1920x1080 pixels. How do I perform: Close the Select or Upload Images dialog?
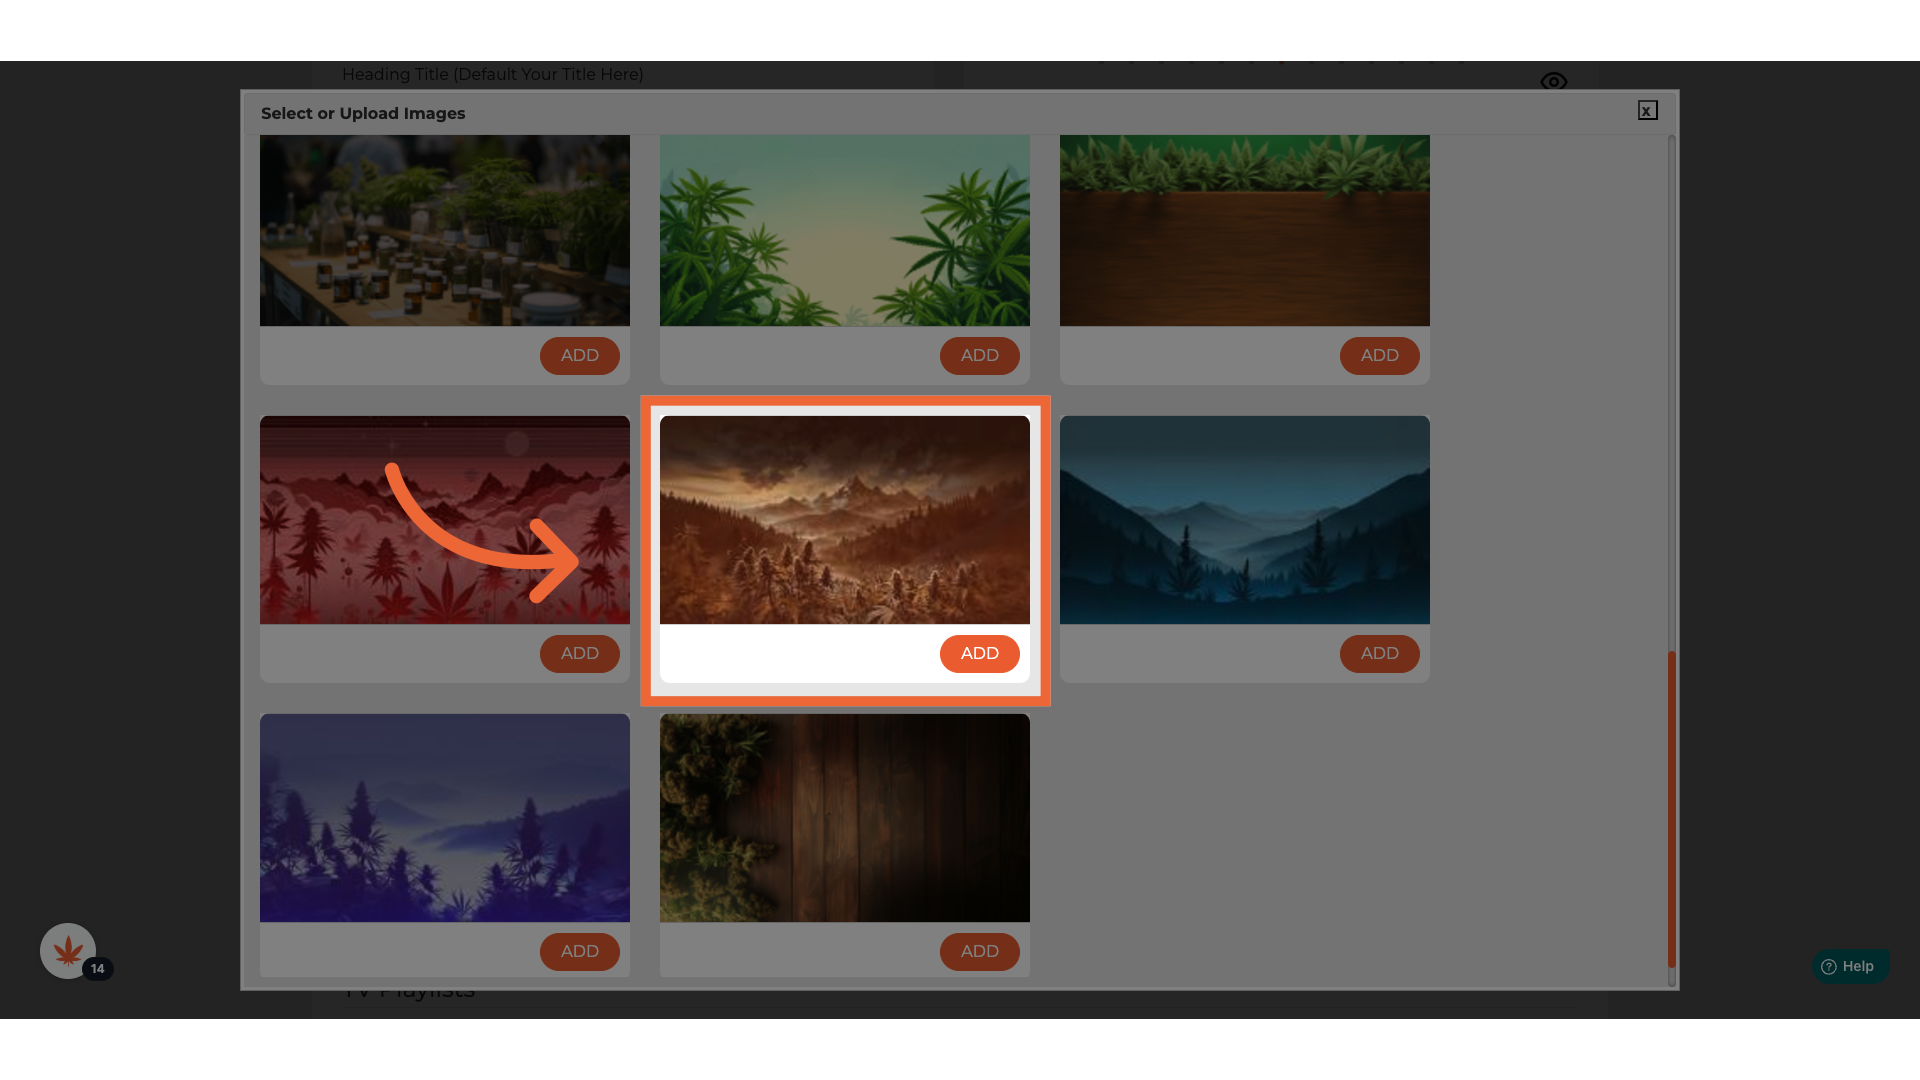[1647, 111]
